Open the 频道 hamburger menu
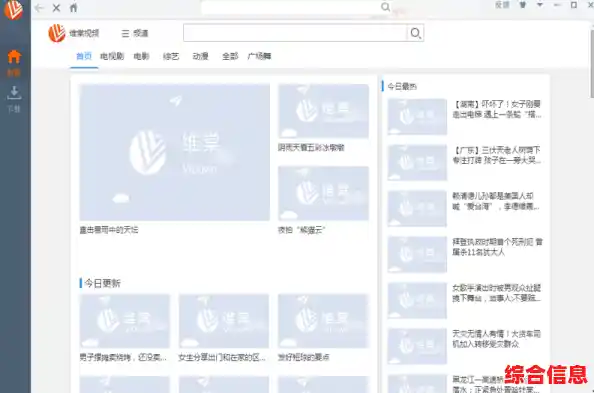 (x=135, y=33)
